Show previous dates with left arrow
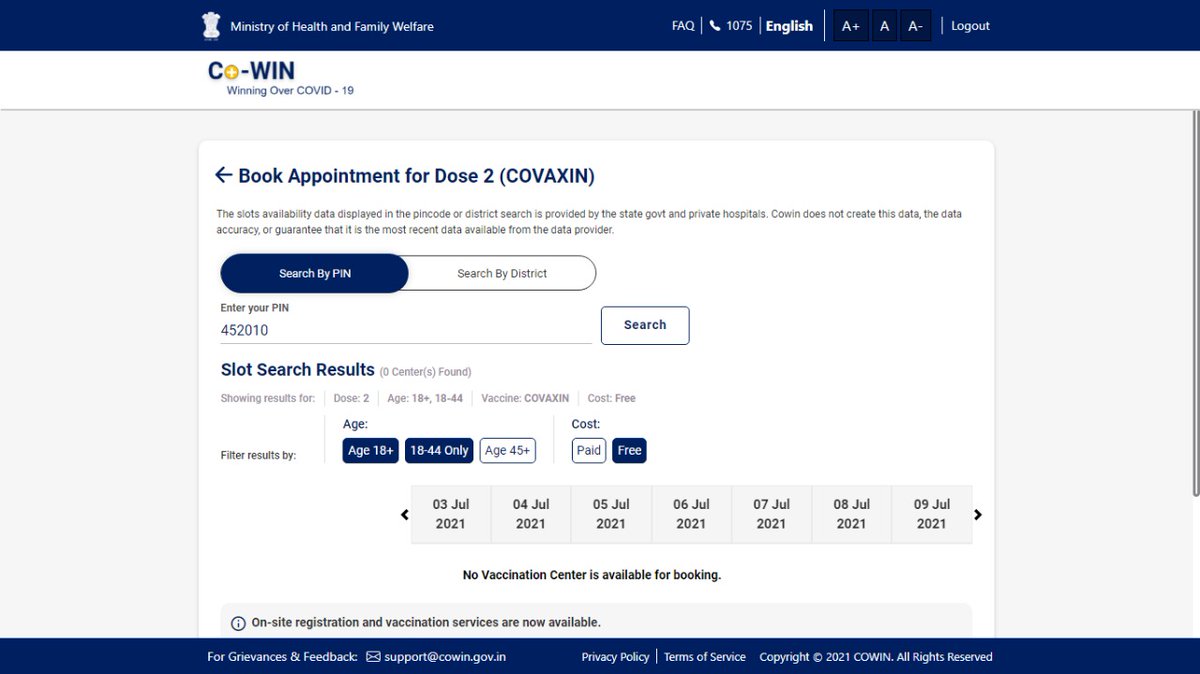The width and height of the screenshot is (1200, 674). (x=405, y=515)
